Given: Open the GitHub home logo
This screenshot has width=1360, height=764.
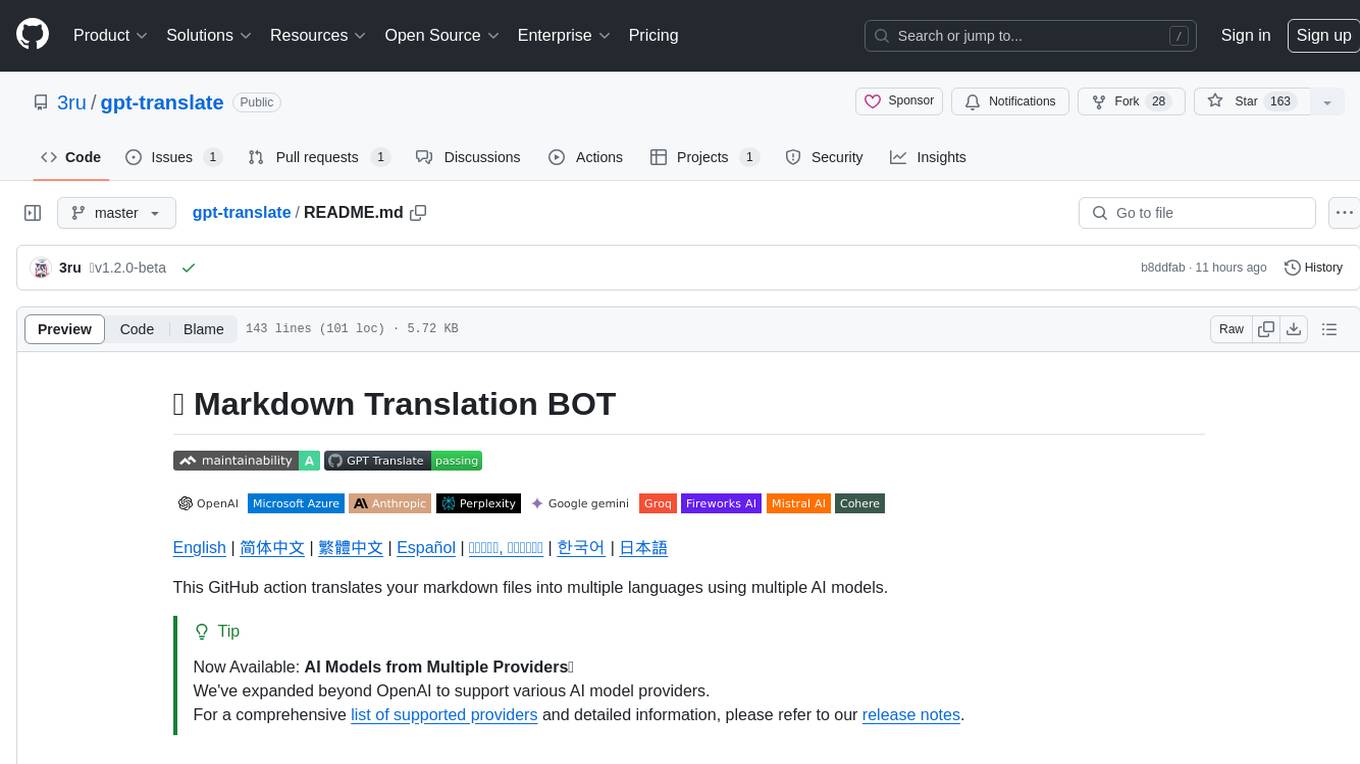Looking at the screenshot, I should coord(32,35).
